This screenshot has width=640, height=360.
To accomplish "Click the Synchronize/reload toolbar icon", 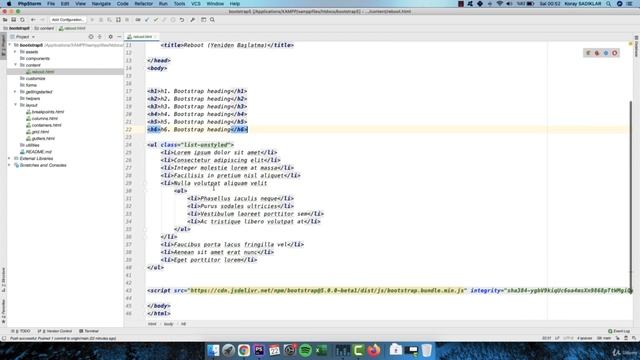I will 22,20.
